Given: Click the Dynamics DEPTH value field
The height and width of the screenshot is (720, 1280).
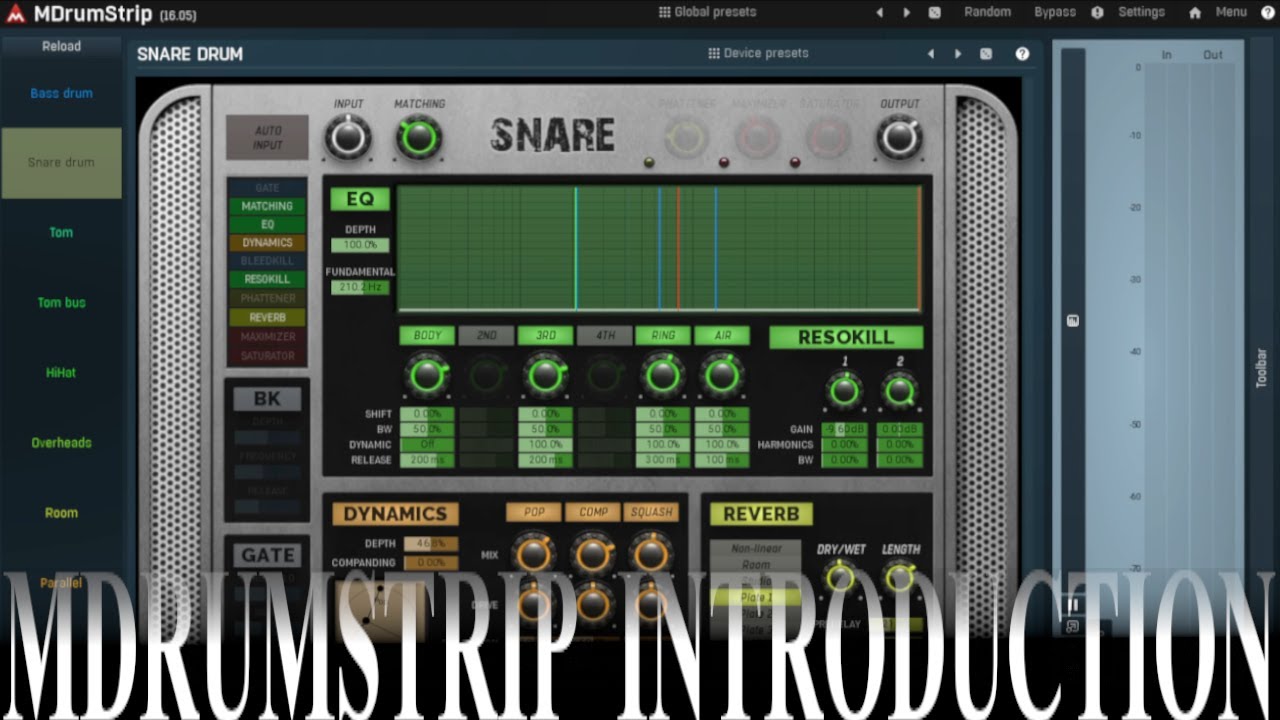Looking at the screenshot, I should tap(431, 544).
